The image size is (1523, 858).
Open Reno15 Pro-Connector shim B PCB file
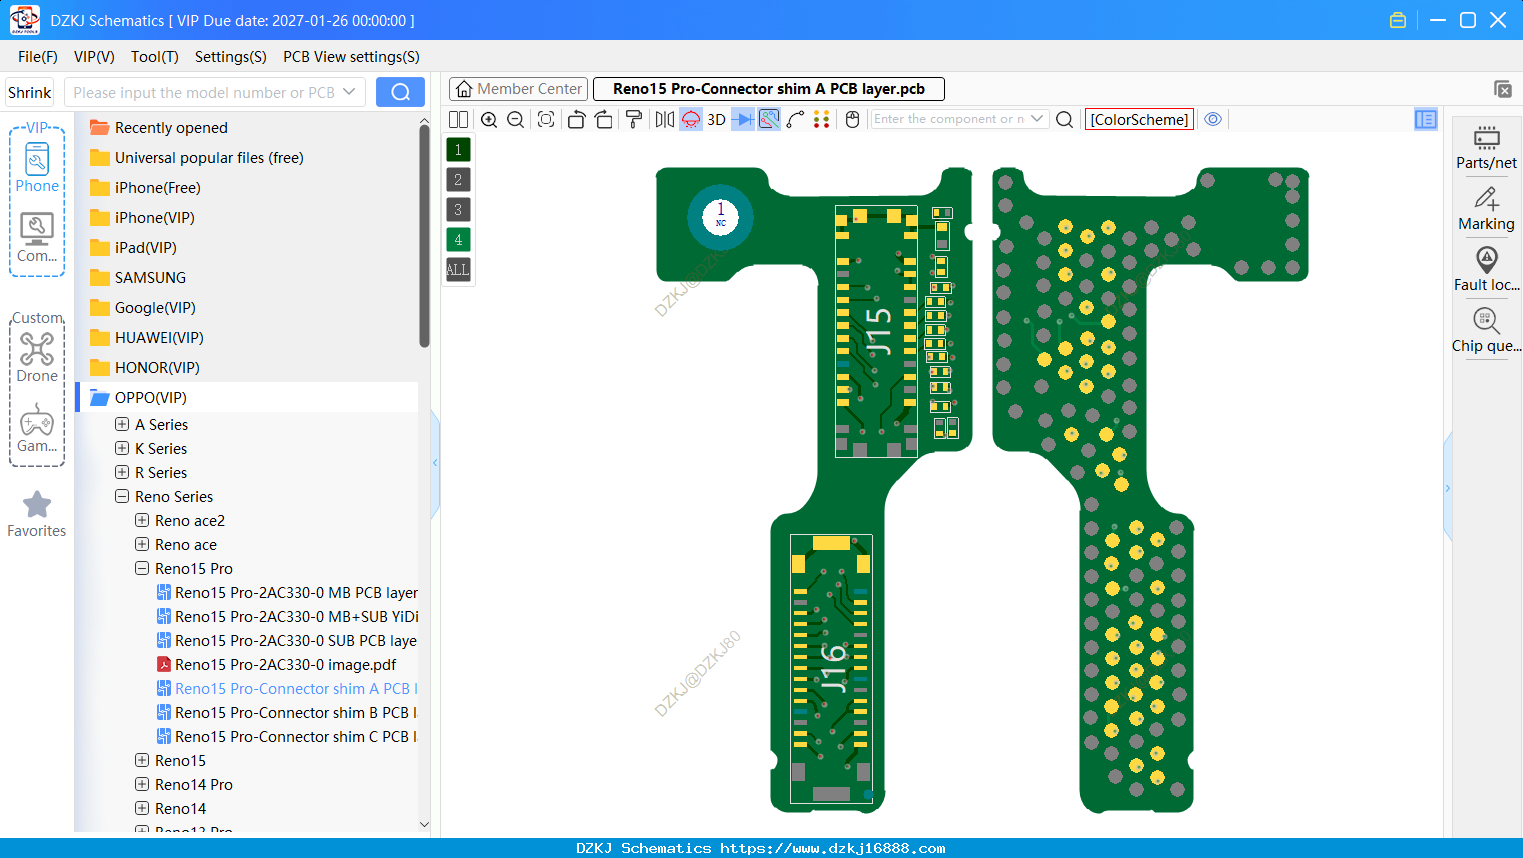(x=288, y=713)
